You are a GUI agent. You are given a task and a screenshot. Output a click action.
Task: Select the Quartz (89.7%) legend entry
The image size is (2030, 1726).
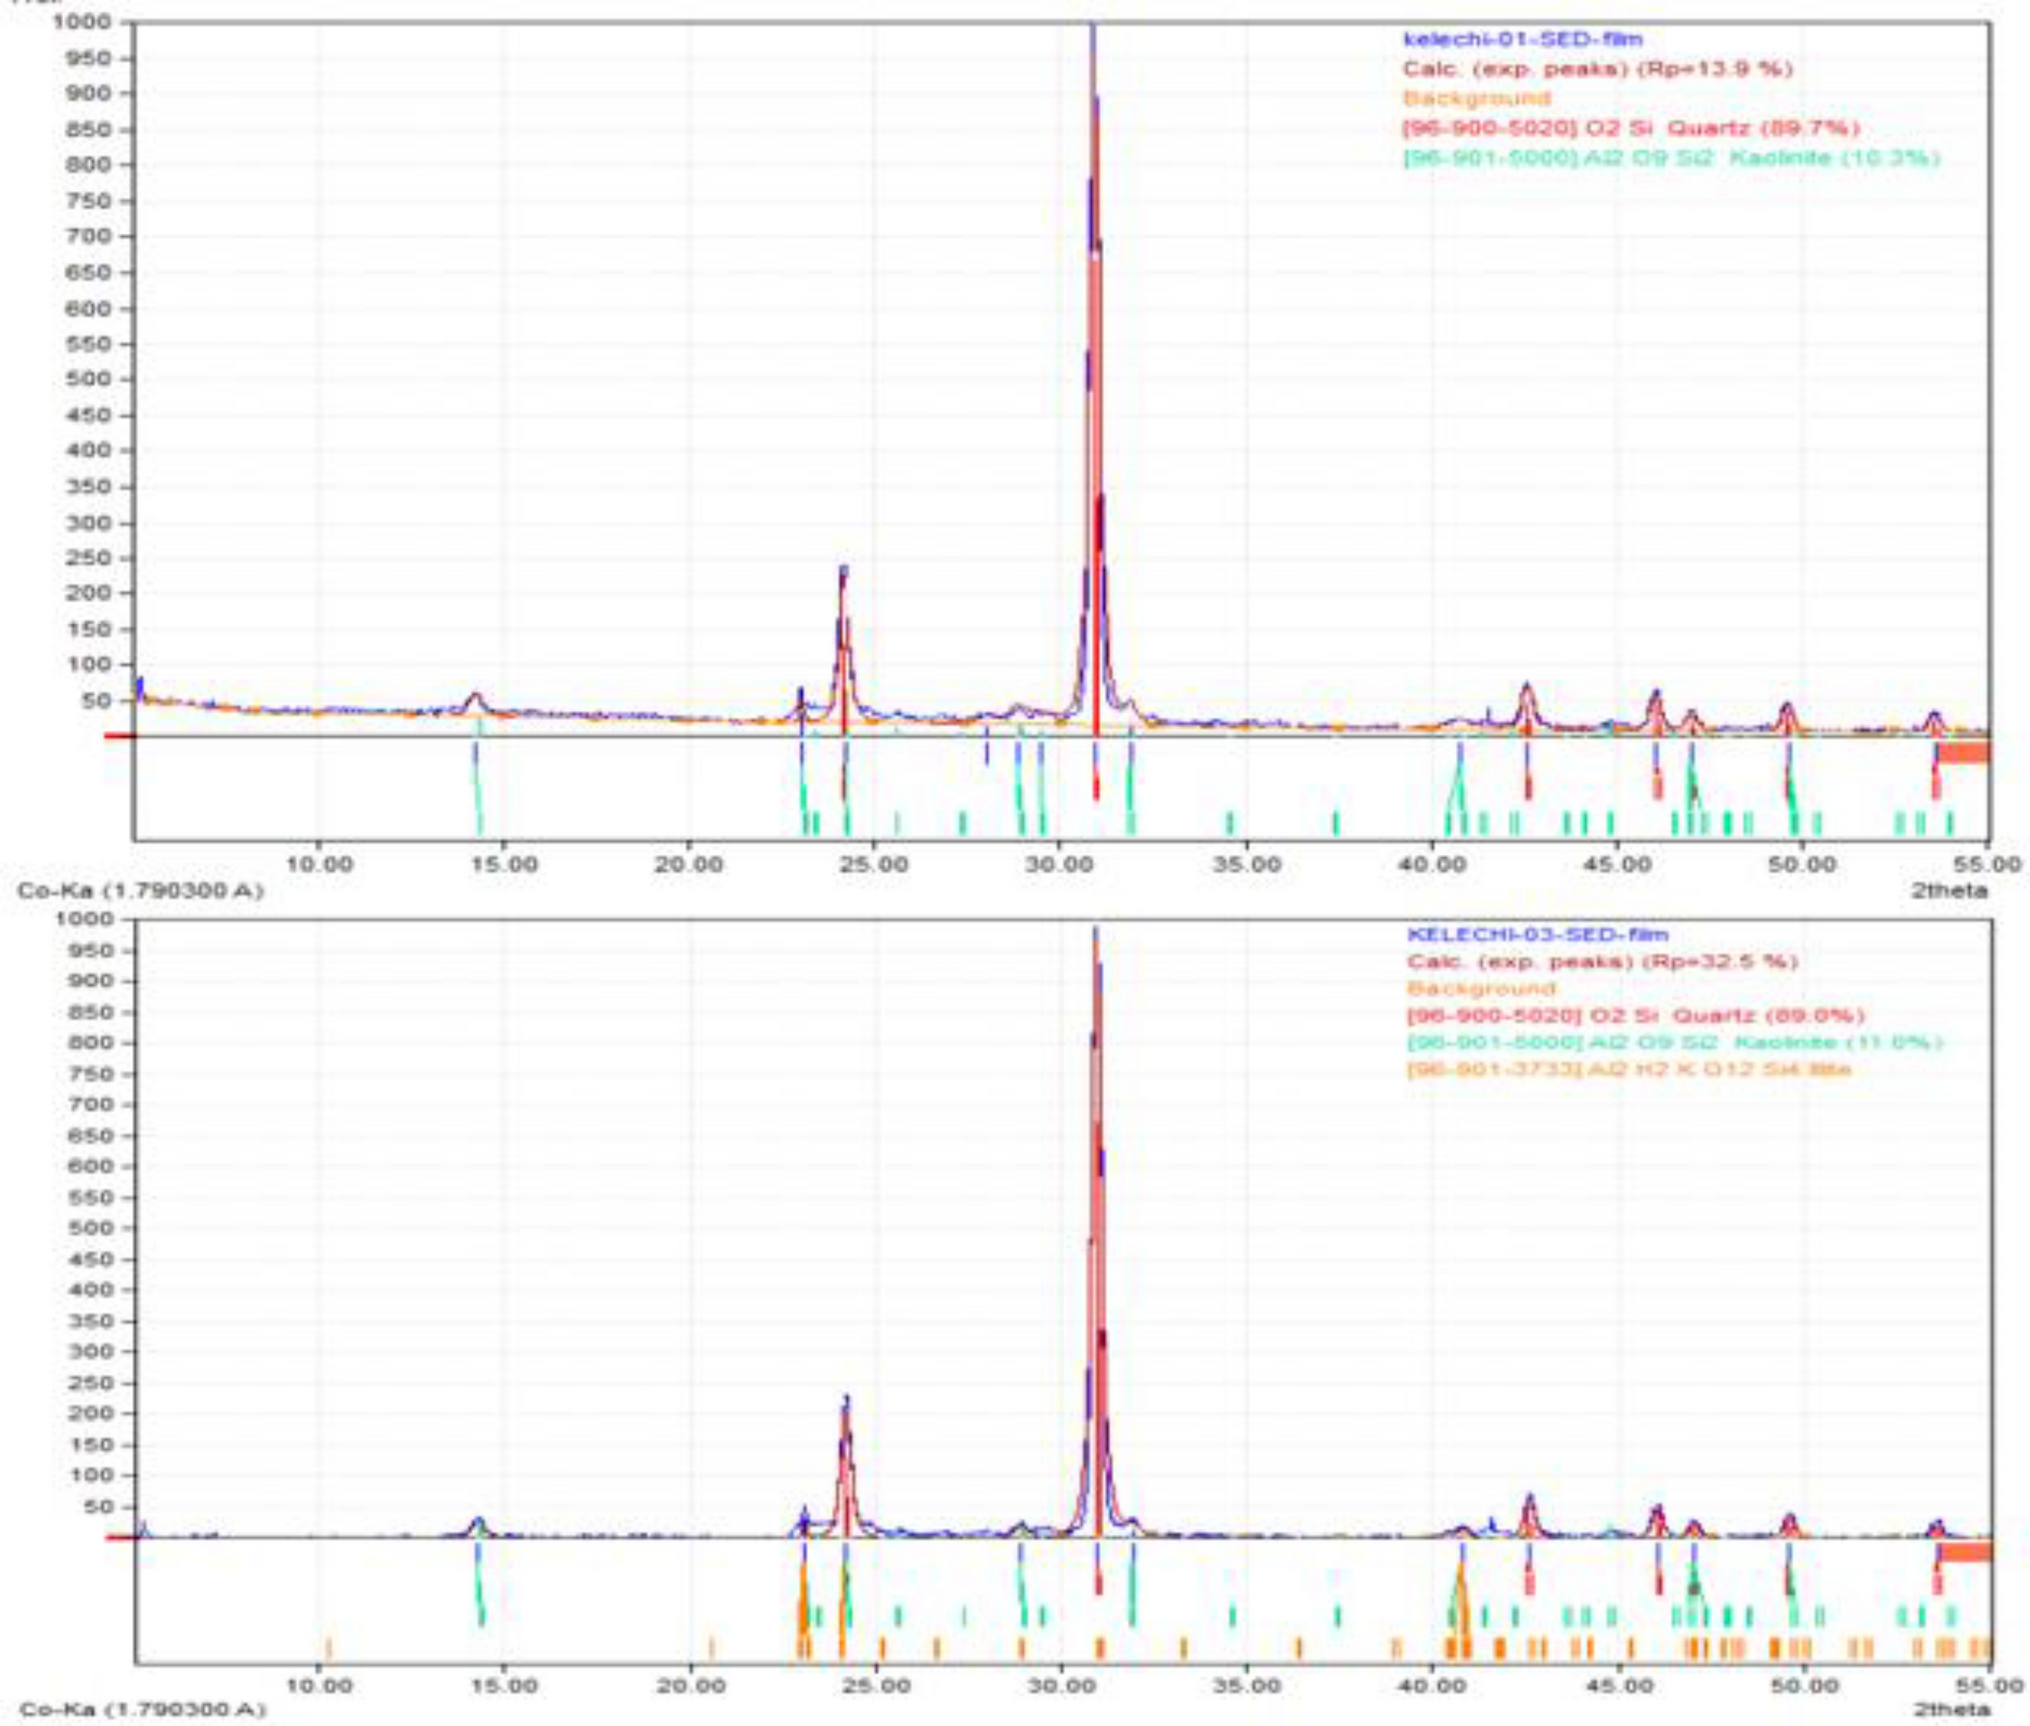[1630, 128]
